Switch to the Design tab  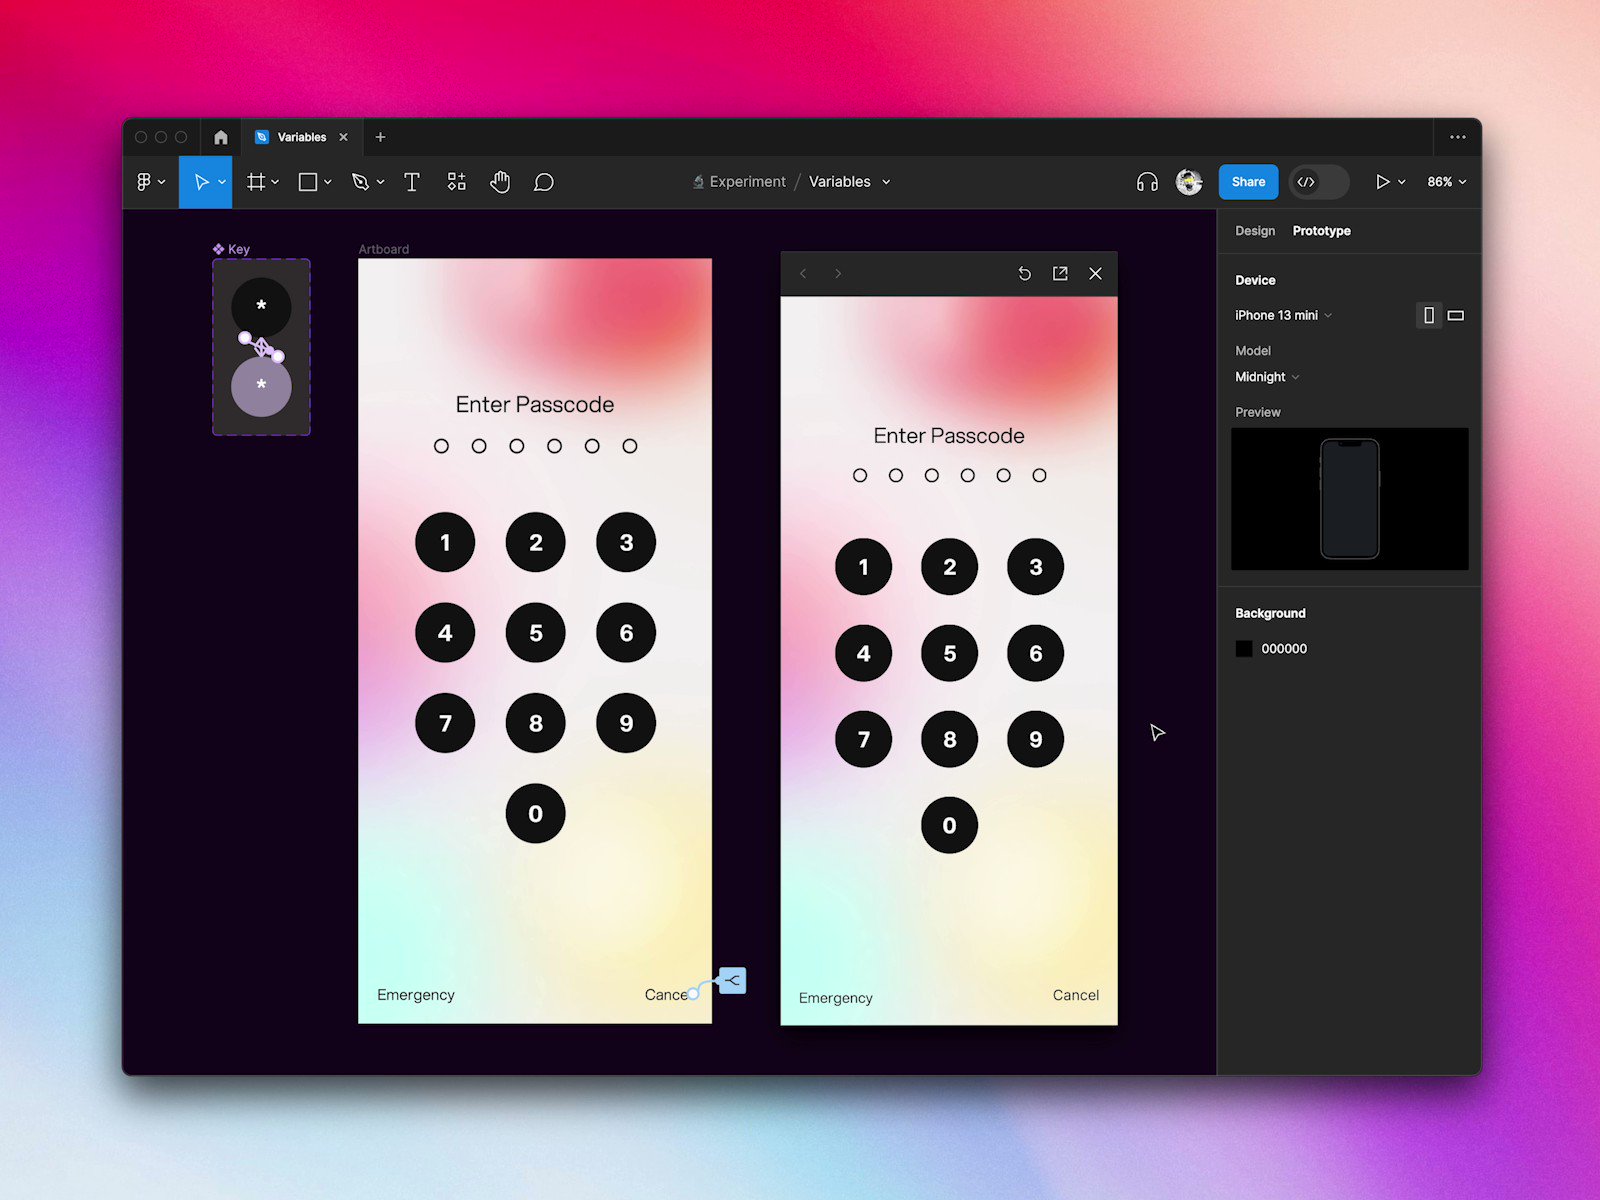(x=1255, y=231)
